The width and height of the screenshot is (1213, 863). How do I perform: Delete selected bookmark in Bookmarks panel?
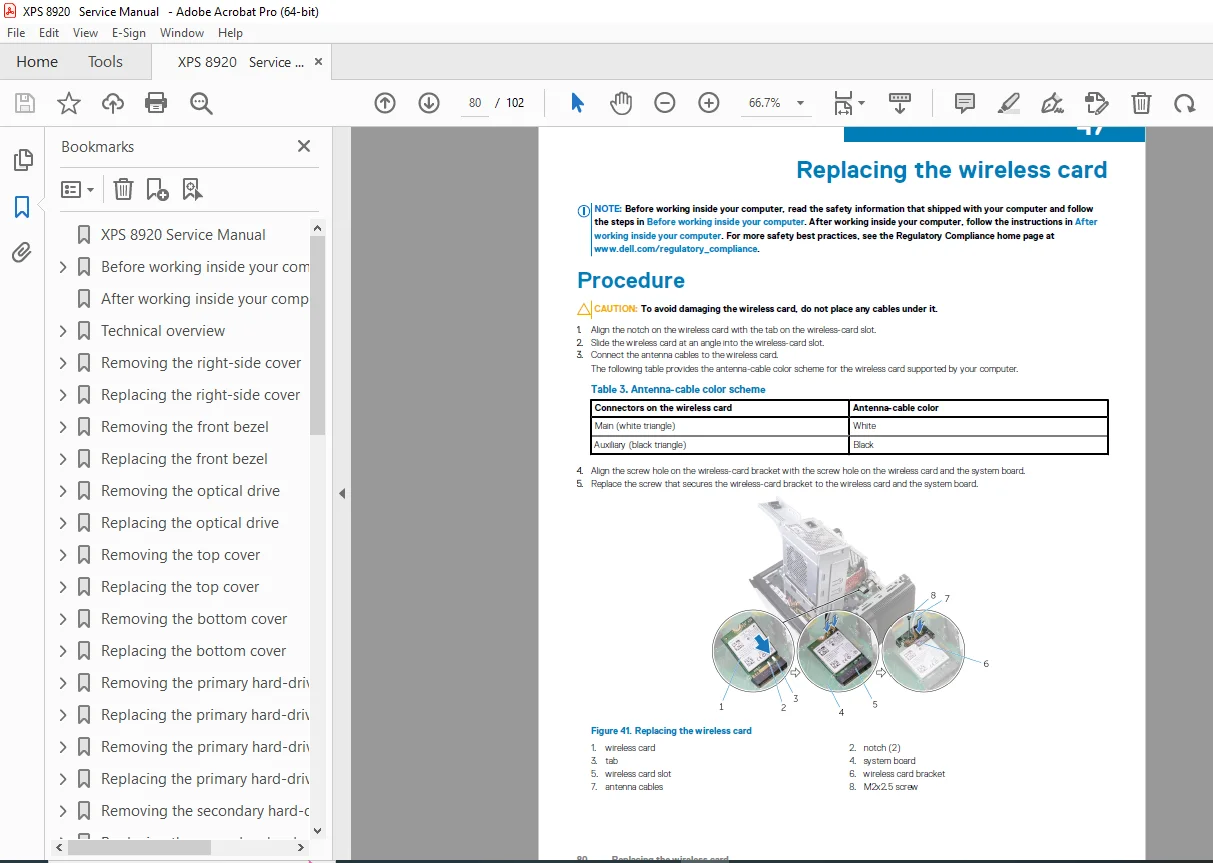pos(123,189)
